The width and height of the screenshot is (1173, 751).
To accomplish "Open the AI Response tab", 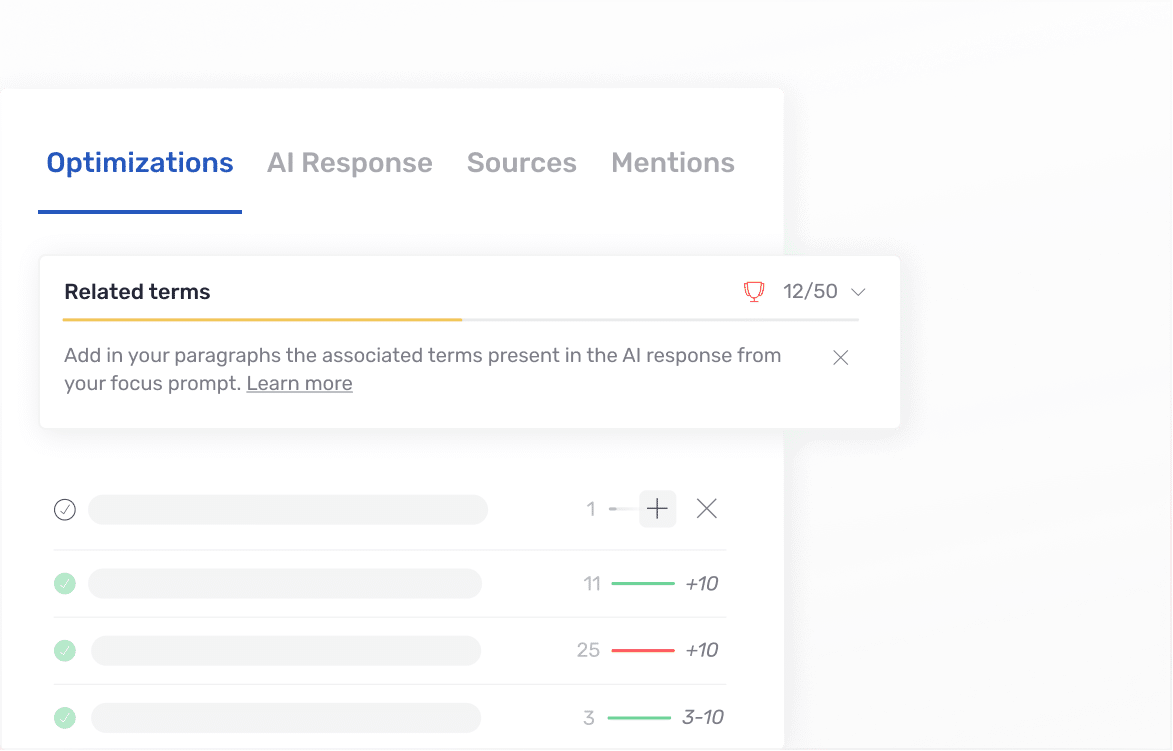I will pos(349,162).
